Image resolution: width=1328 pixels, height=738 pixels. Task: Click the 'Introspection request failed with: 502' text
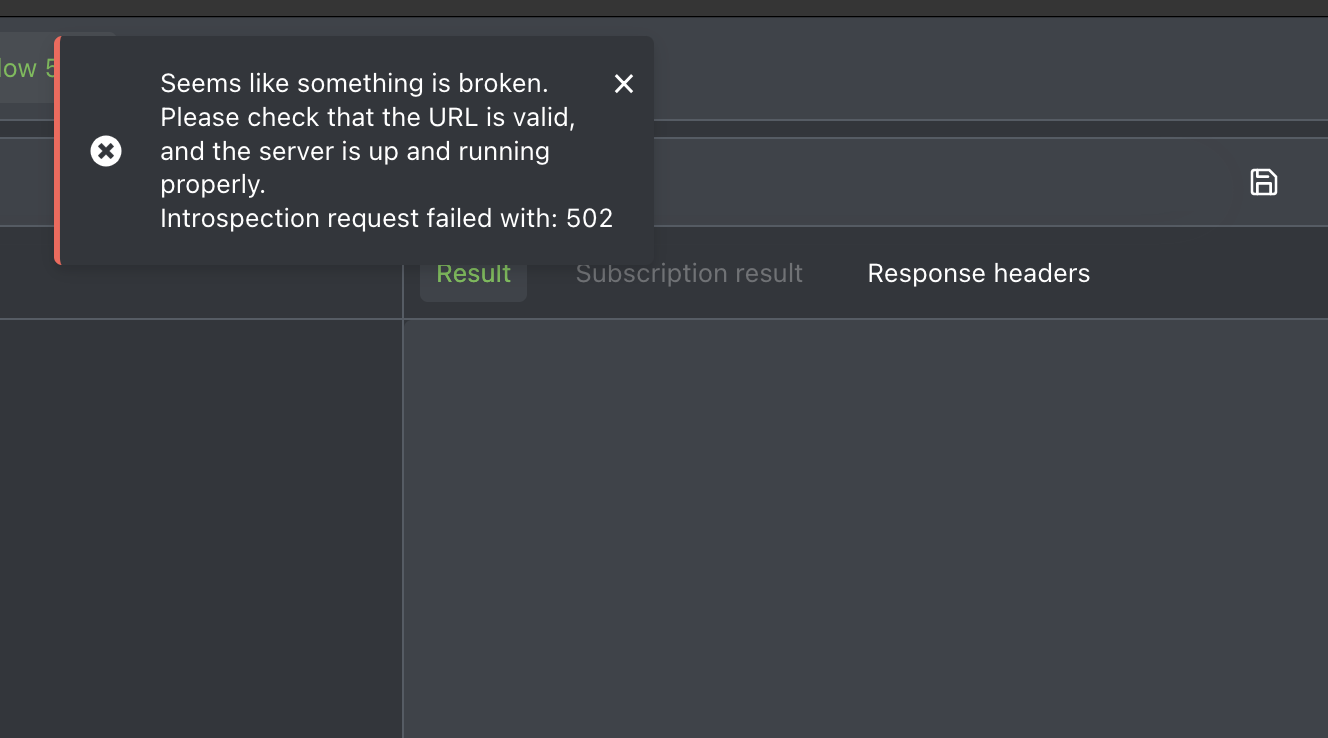[x=387, y=218]
